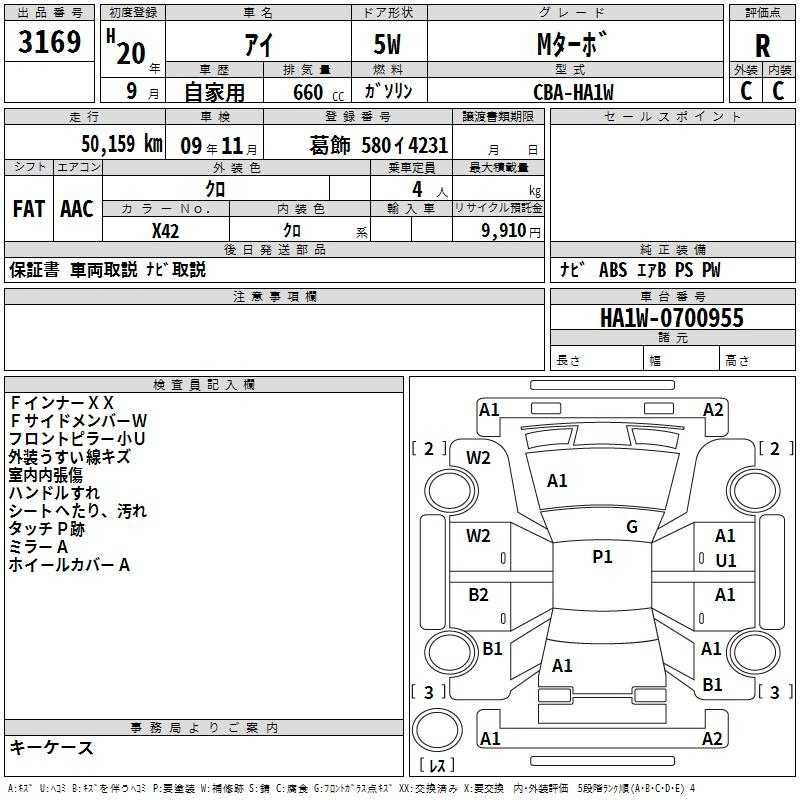Click the G mark on the windshield diagram
This screenshot has height=800, width=800.
click(632, 527)
